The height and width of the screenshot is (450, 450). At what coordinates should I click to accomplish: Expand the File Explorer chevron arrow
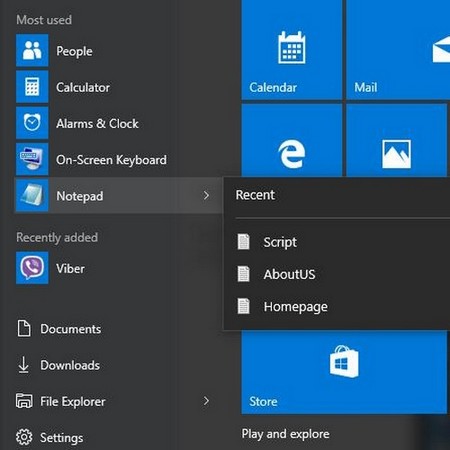(x=206, y=401)
